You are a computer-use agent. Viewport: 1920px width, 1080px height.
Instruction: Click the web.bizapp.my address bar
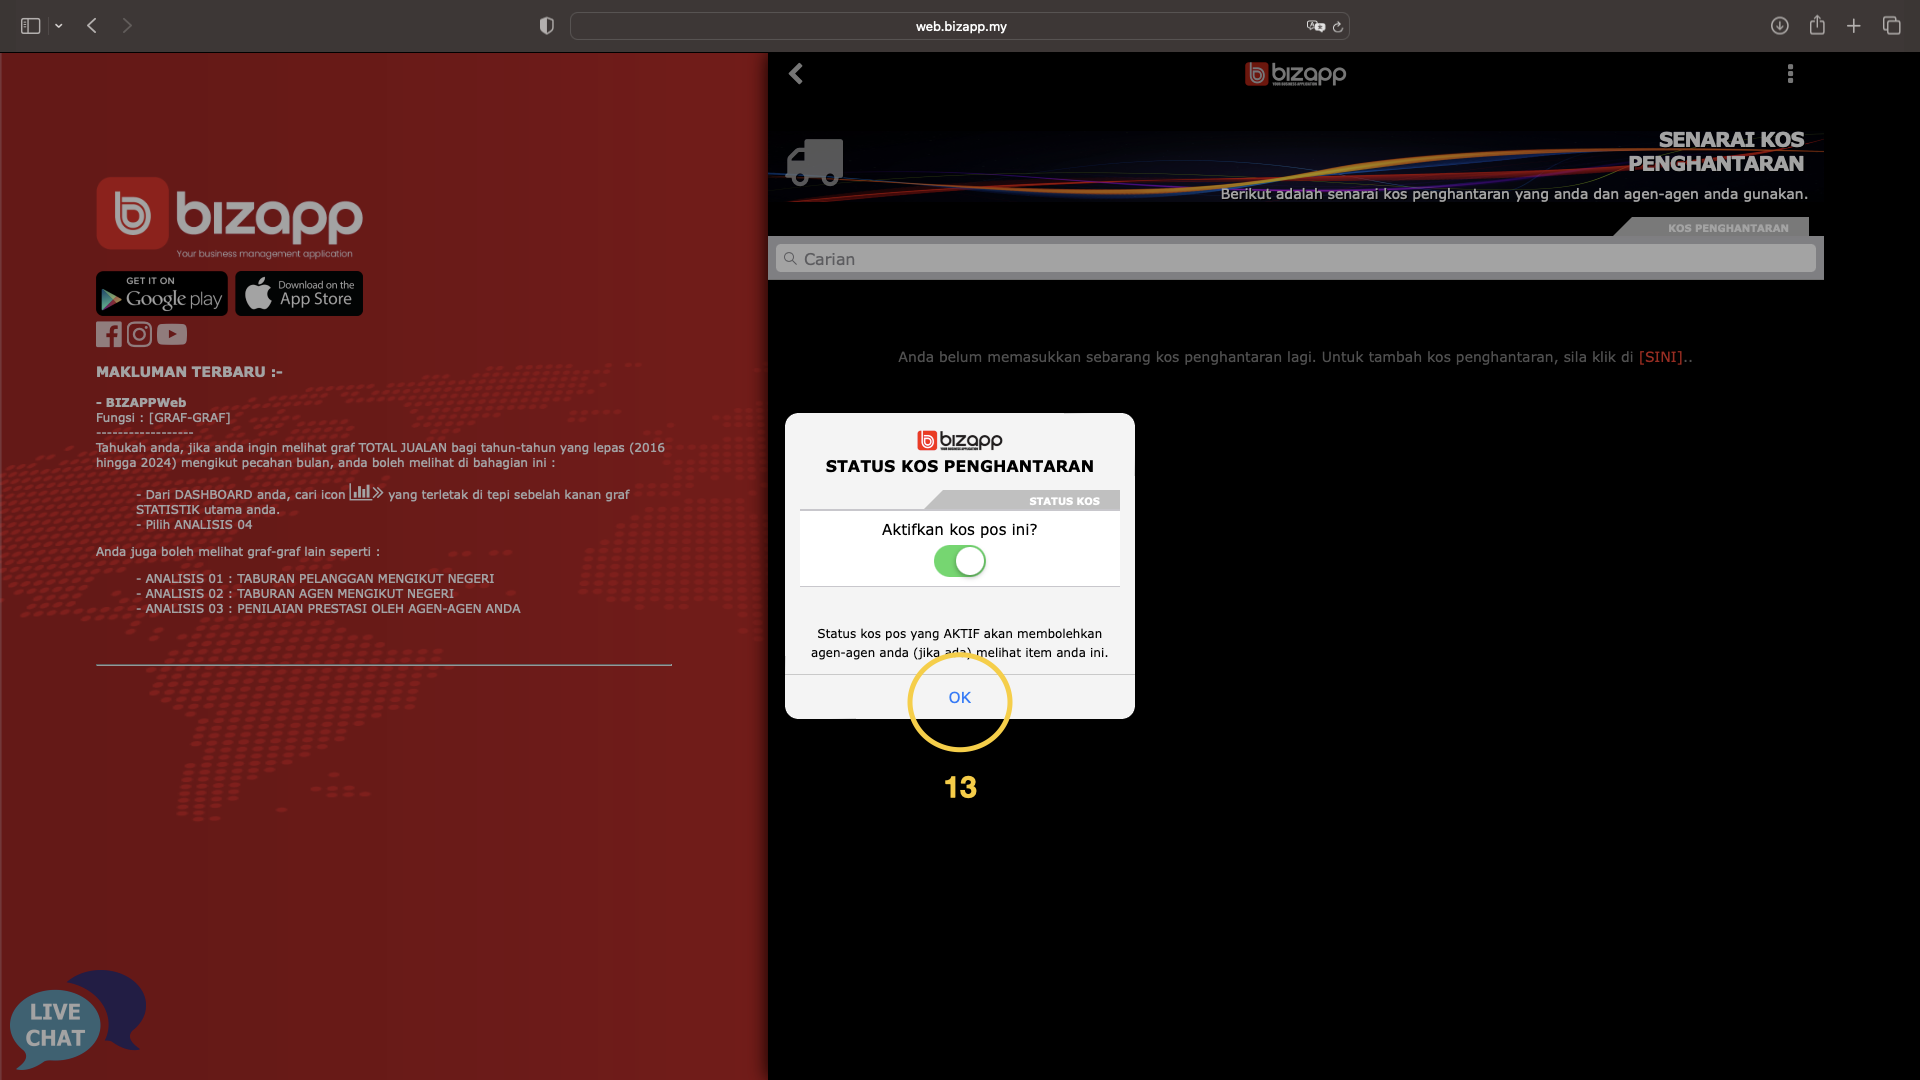tap(960, 26)
